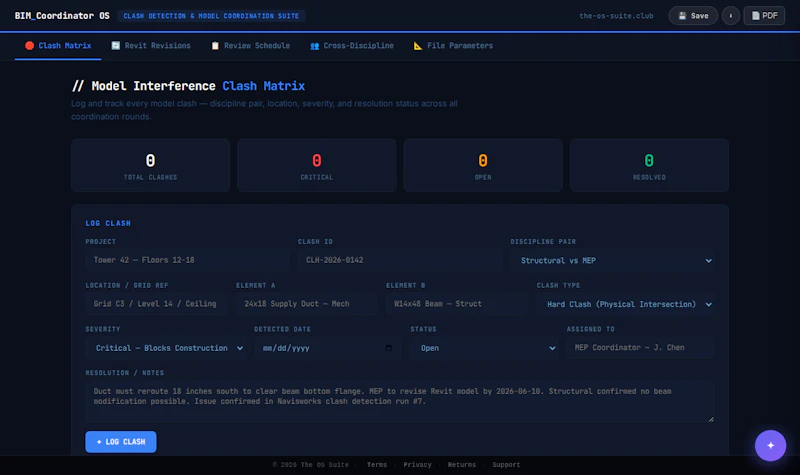Click the + LOG CLASH button
The height and width of the screenshot is (475, 800).
pyautogui.click(x=121, y=442)
